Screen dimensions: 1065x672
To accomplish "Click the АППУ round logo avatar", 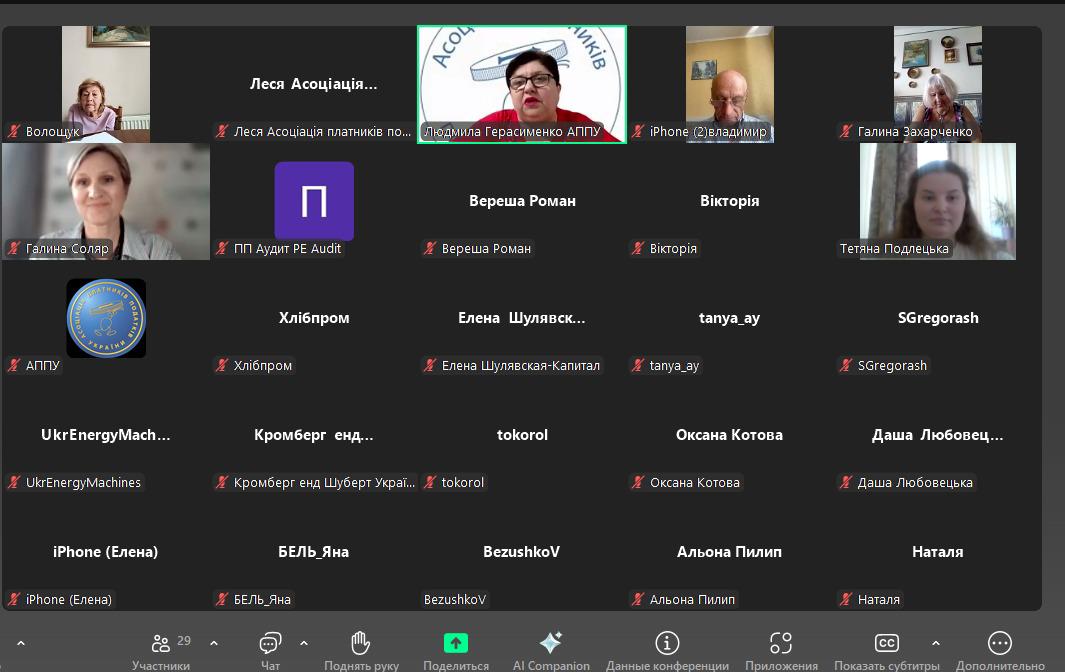I will [106, 318].
